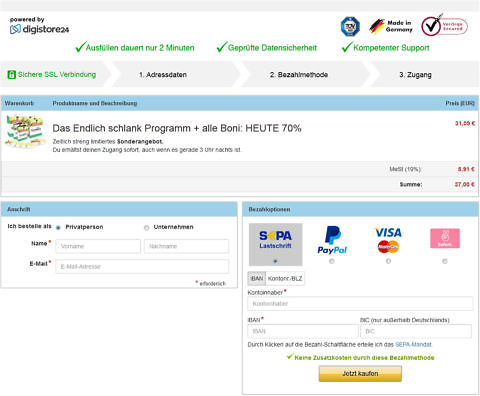Open the SEPA-Mandat link
The image size is (480, 396).
(x=413, y=344)
